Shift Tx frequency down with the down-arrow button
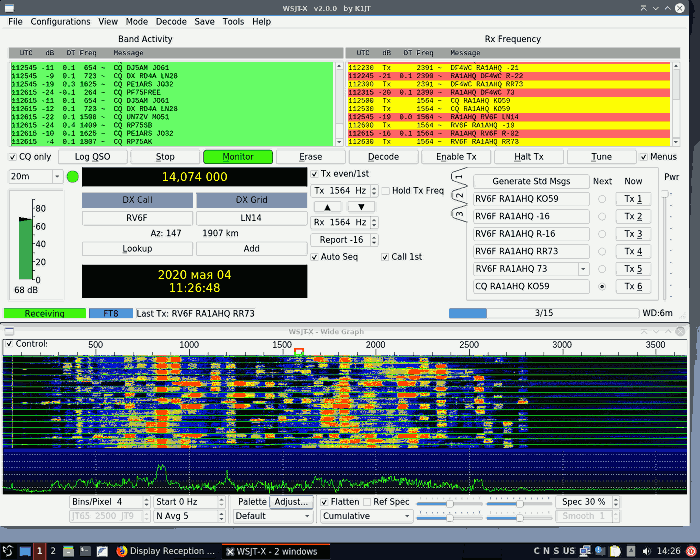The image size is (700, 560). pyautogui.click(x=361, y=207)
